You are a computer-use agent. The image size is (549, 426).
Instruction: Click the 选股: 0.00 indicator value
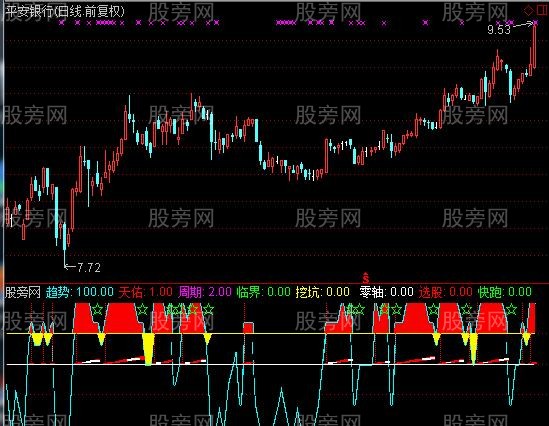point(446,292)
